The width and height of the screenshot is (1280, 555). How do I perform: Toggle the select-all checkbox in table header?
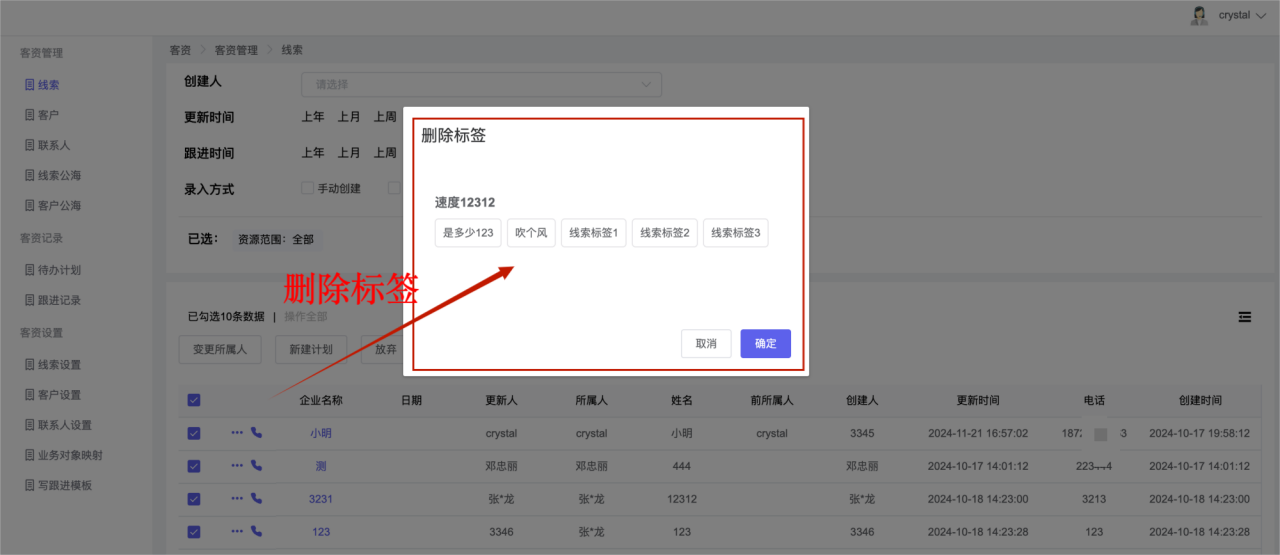[x=194, y=400]
